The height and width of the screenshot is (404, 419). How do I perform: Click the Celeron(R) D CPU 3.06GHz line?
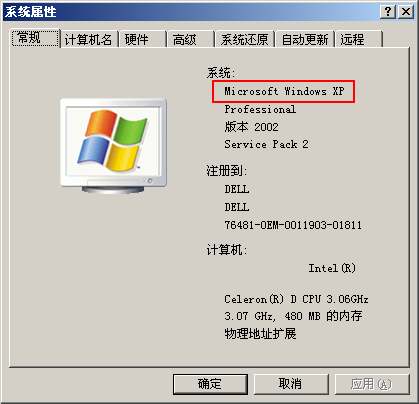coord(296,299)
